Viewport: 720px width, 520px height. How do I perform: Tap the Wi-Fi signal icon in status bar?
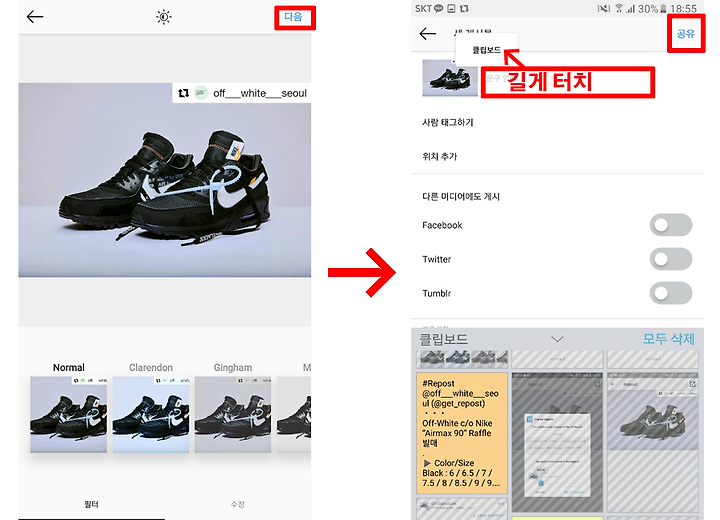619,8
